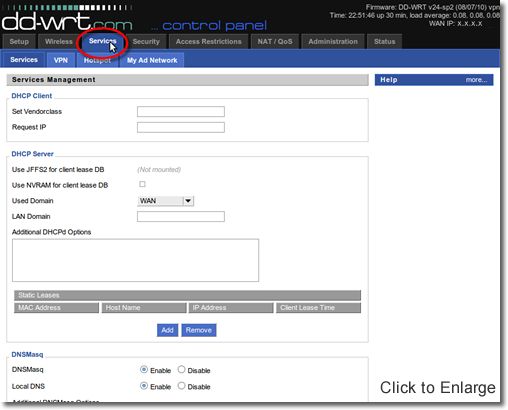Click the Add static lease button
This screenshot has height=410, width=508.
tap(167, 330)
